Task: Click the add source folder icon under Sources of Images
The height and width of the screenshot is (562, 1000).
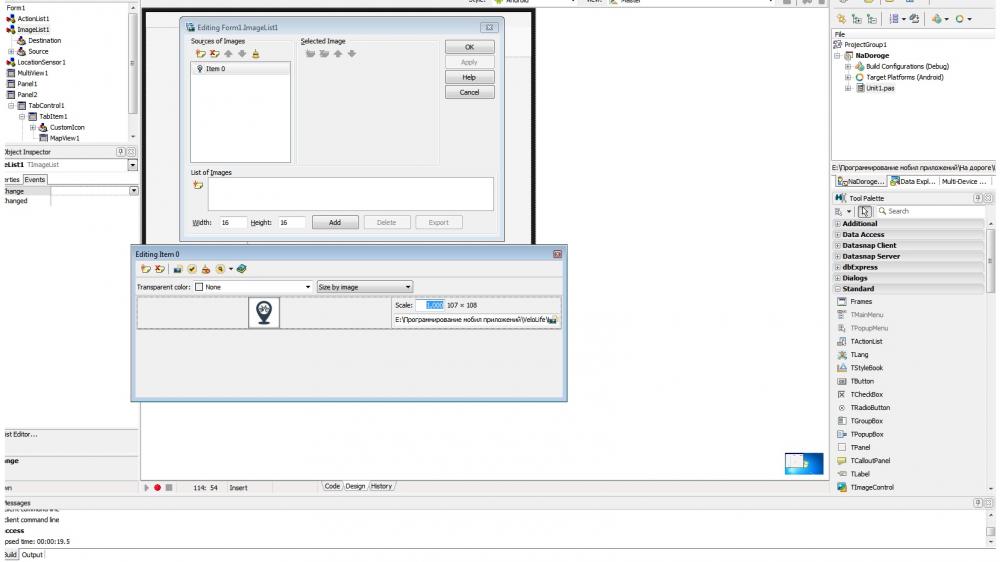Action: [x=200, y=54]
